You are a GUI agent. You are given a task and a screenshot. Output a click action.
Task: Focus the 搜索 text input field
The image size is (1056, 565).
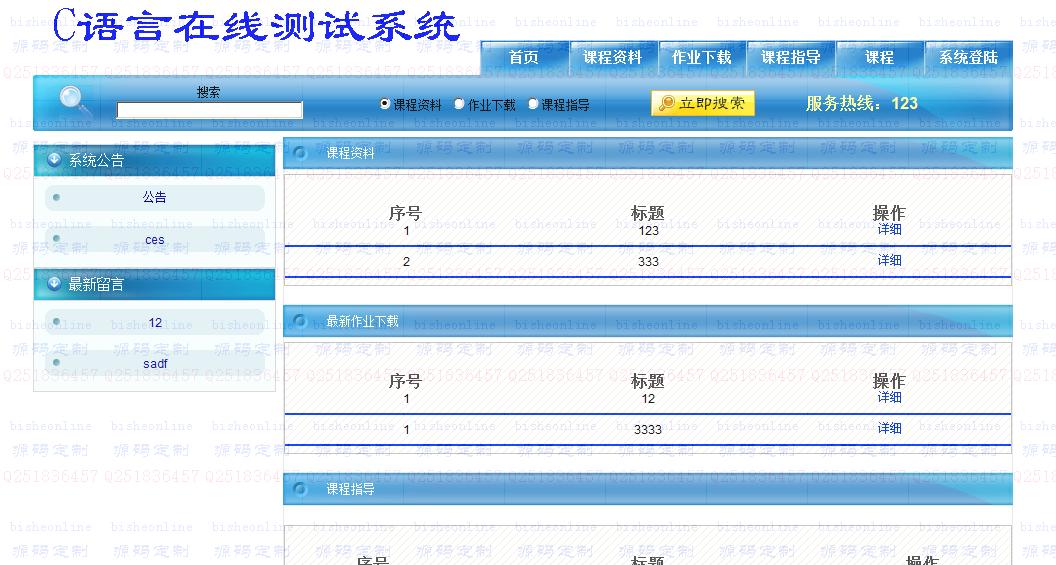click(x=209, y=110)
